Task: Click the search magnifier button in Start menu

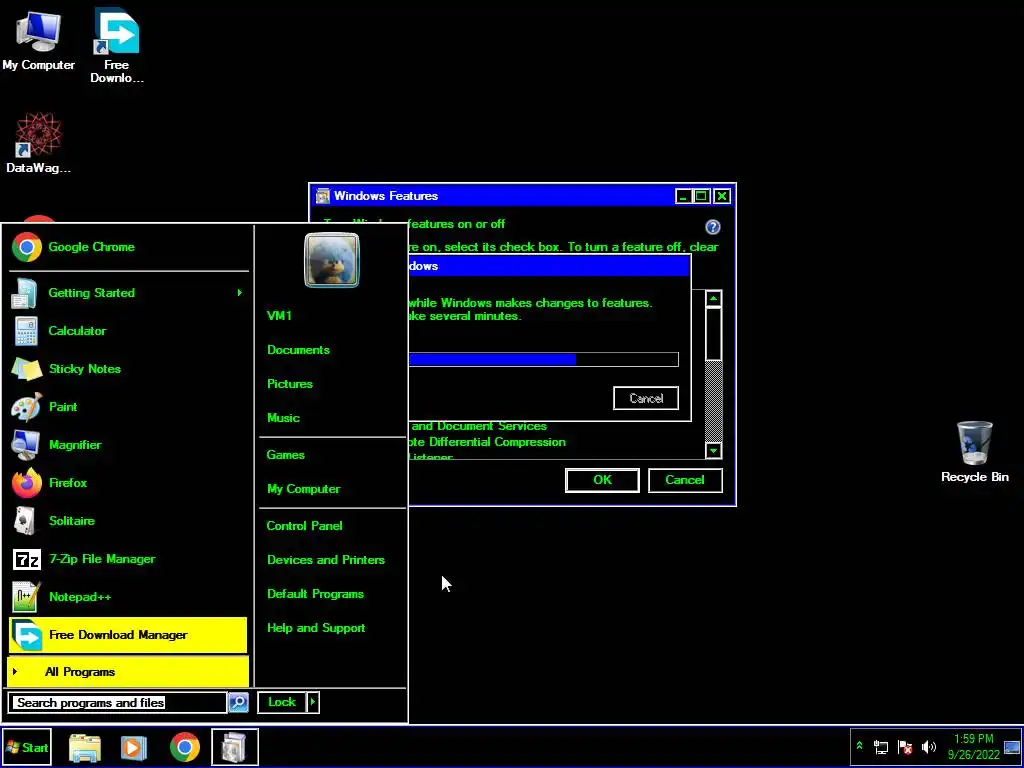Action: tap(238, 702)
